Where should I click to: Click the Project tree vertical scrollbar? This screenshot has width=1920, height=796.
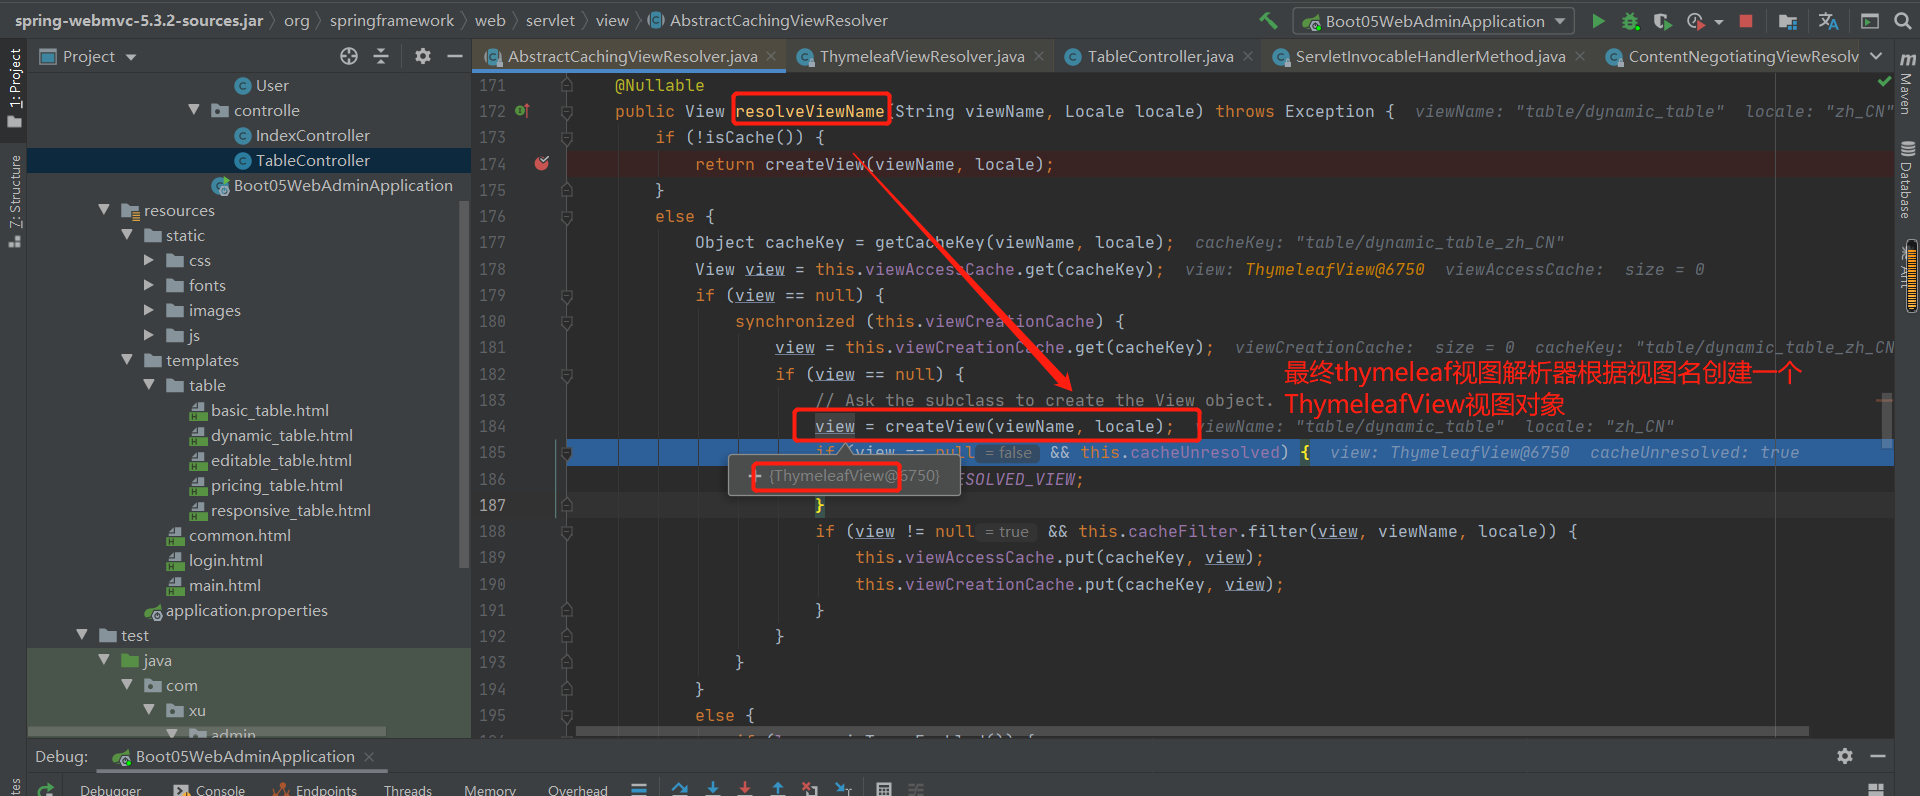click(x=463, y=383)
